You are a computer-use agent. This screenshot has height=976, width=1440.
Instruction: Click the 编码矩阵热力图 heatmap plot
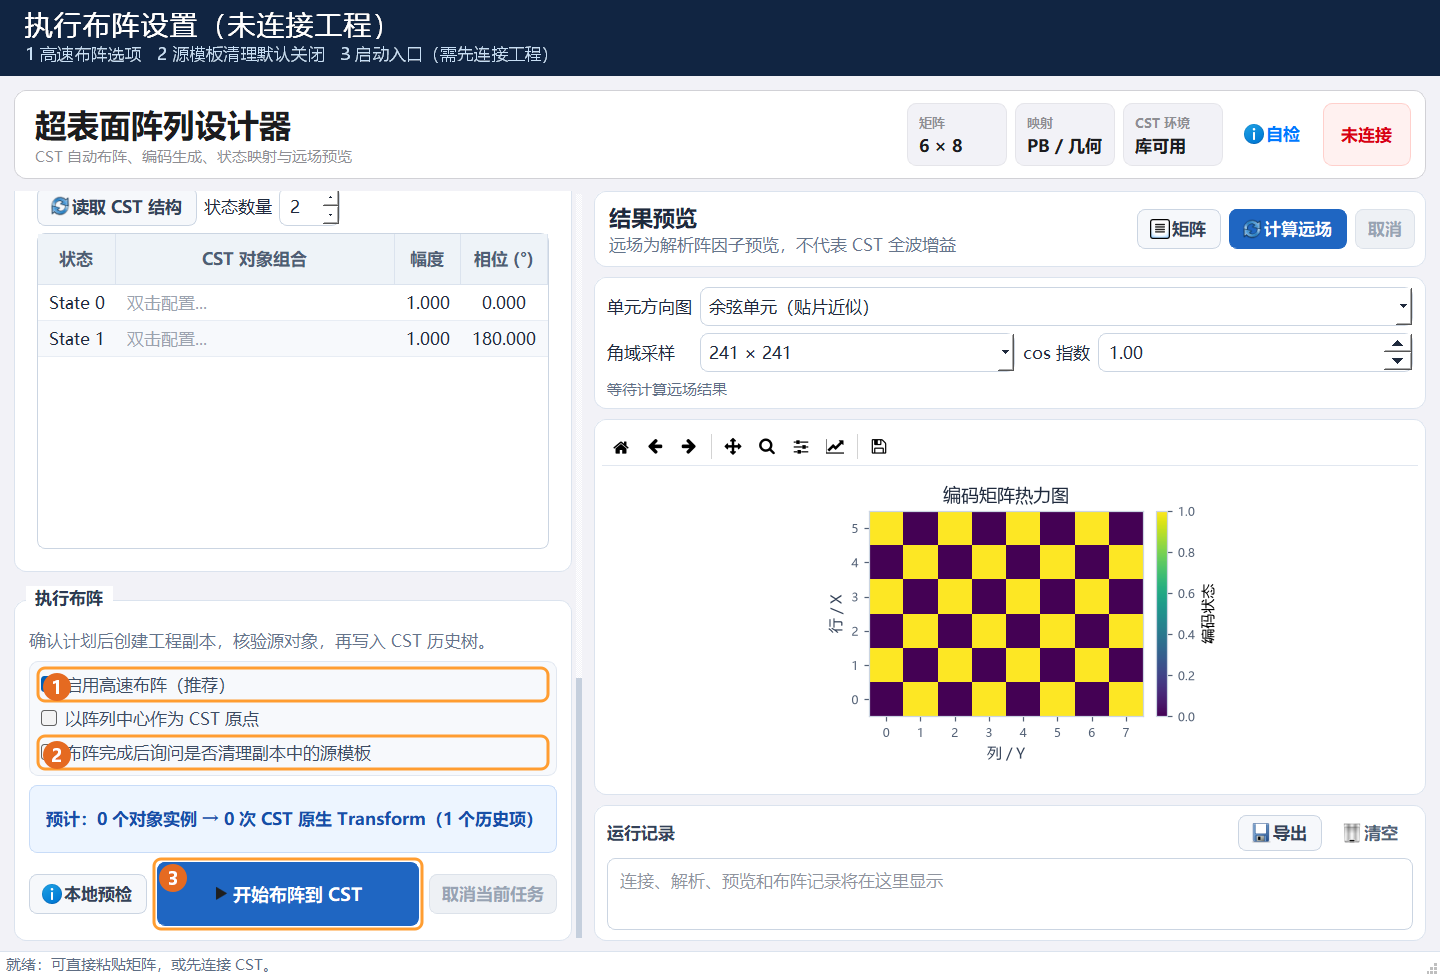point(1006,614)
